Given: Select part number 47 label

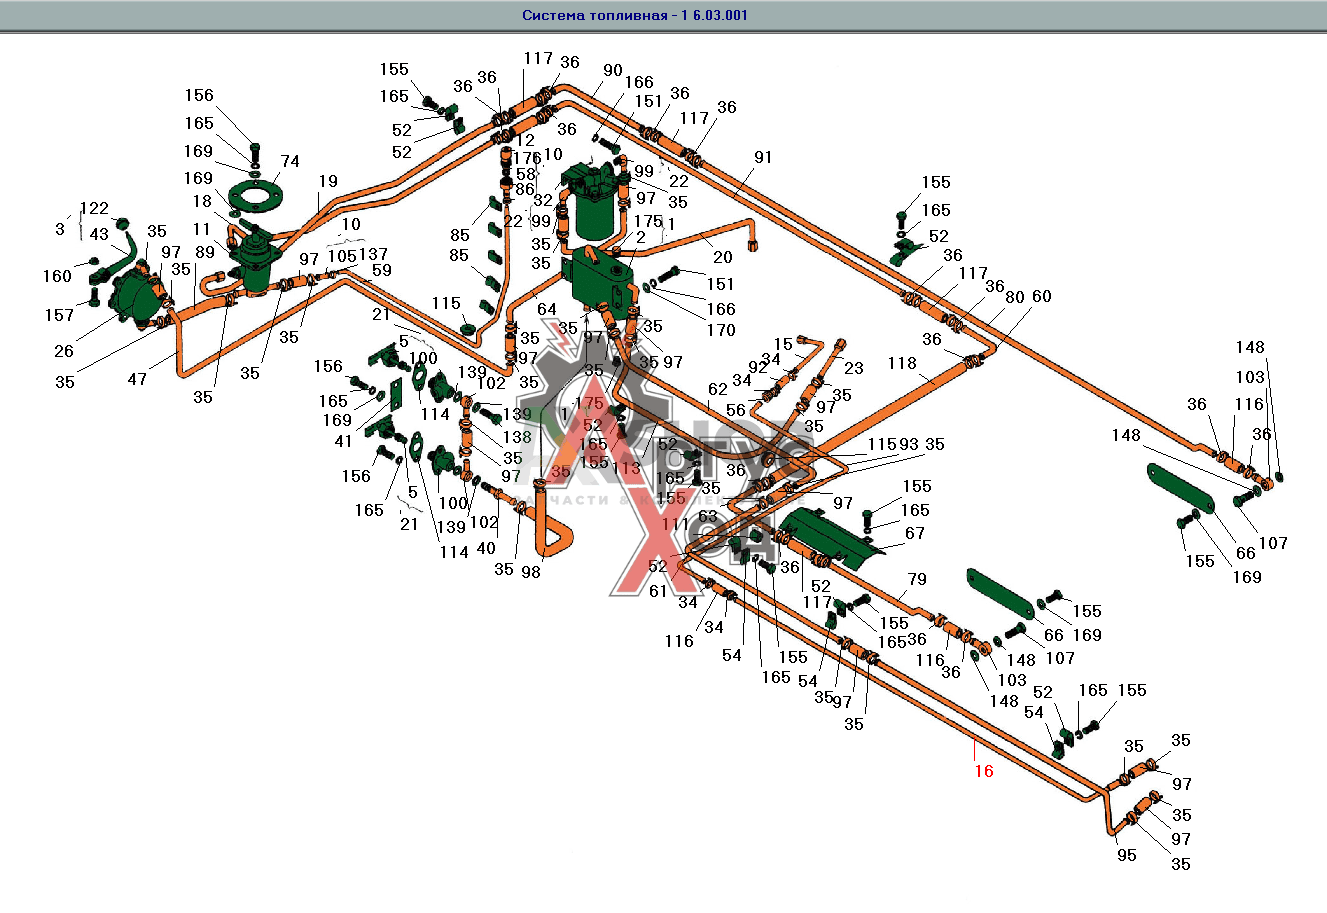Looking at the screenshot, I should [136, 379].
